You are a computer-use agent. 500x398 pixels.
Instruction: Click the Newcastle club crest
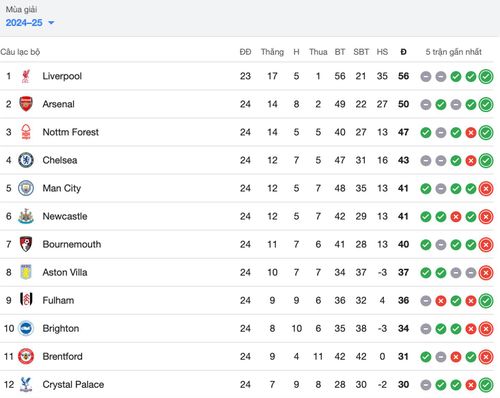[26, 216]
